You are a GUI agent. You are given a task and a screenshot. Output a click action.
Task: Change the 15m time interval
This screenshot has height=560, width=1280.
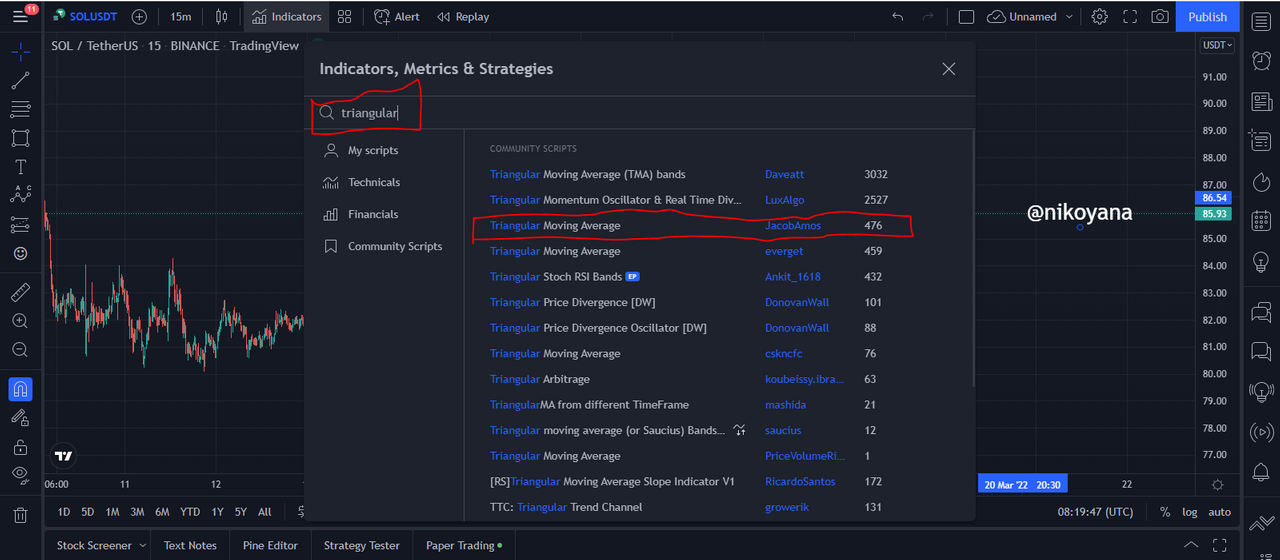point(180,17)
